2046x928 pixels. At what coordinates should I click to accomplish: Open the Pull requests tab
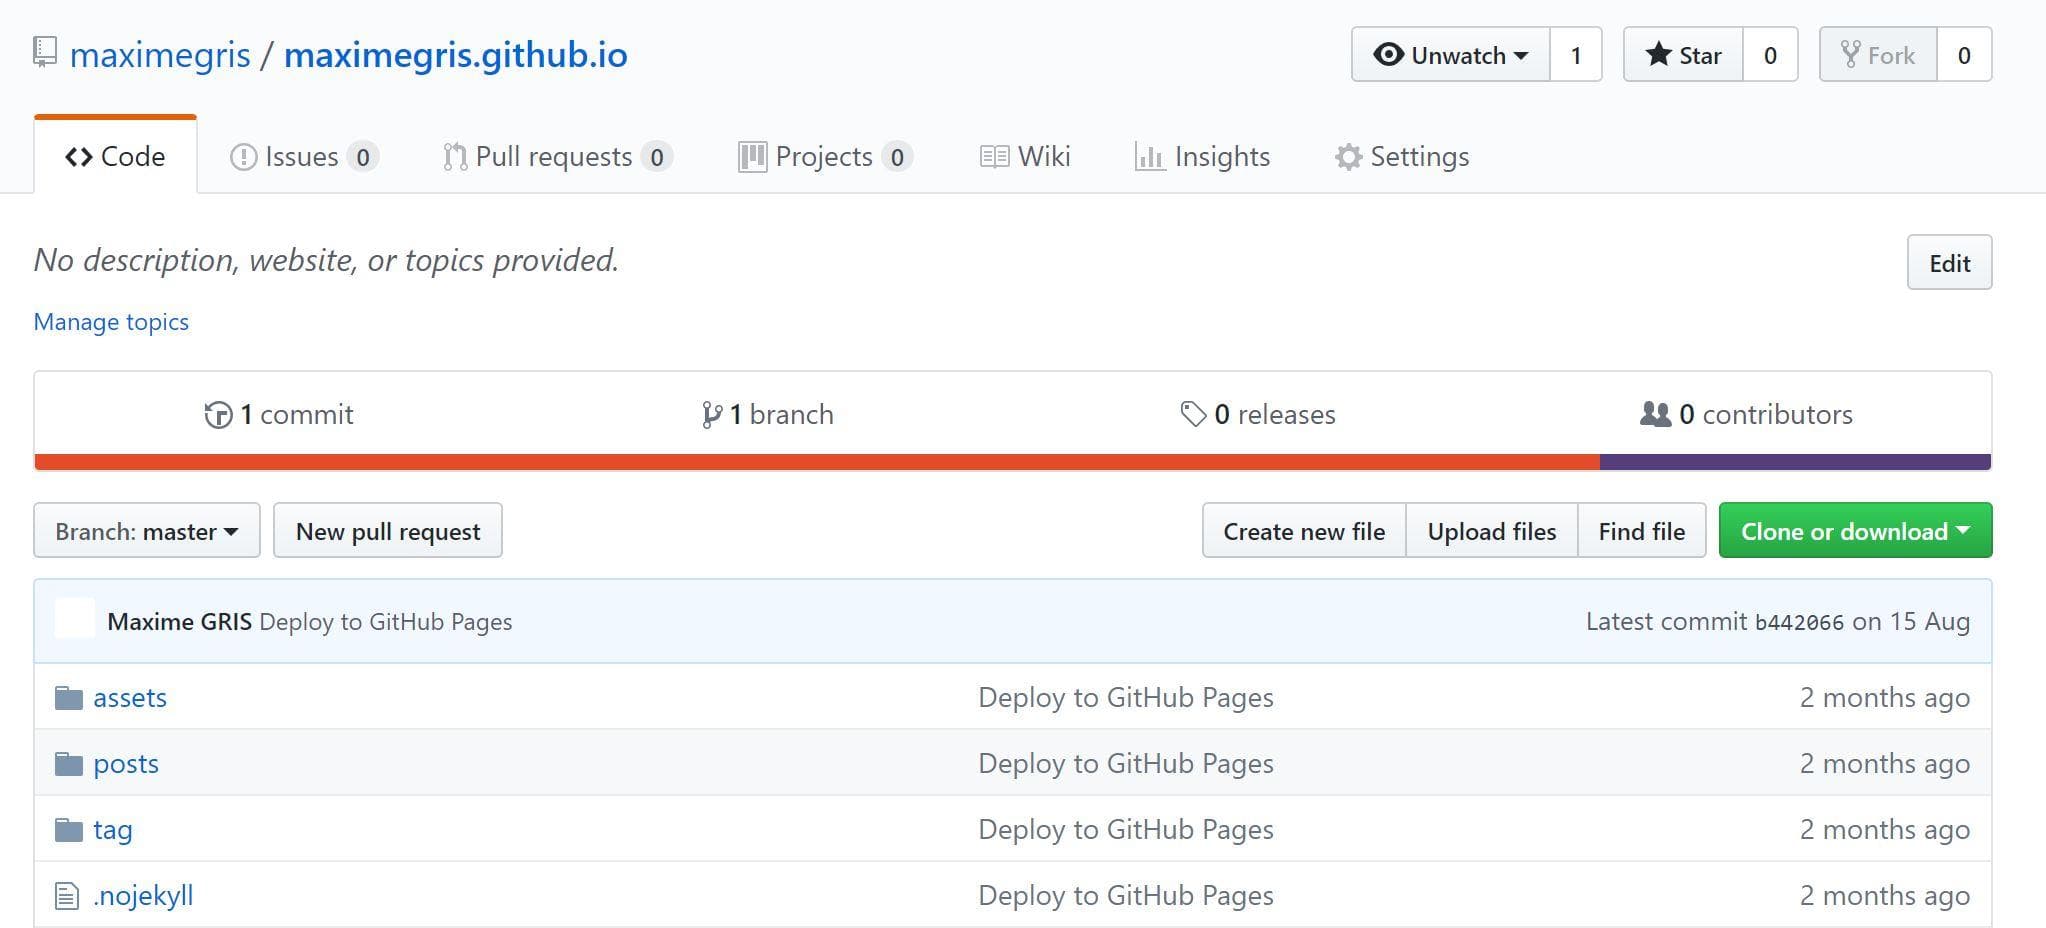[557, 156]
